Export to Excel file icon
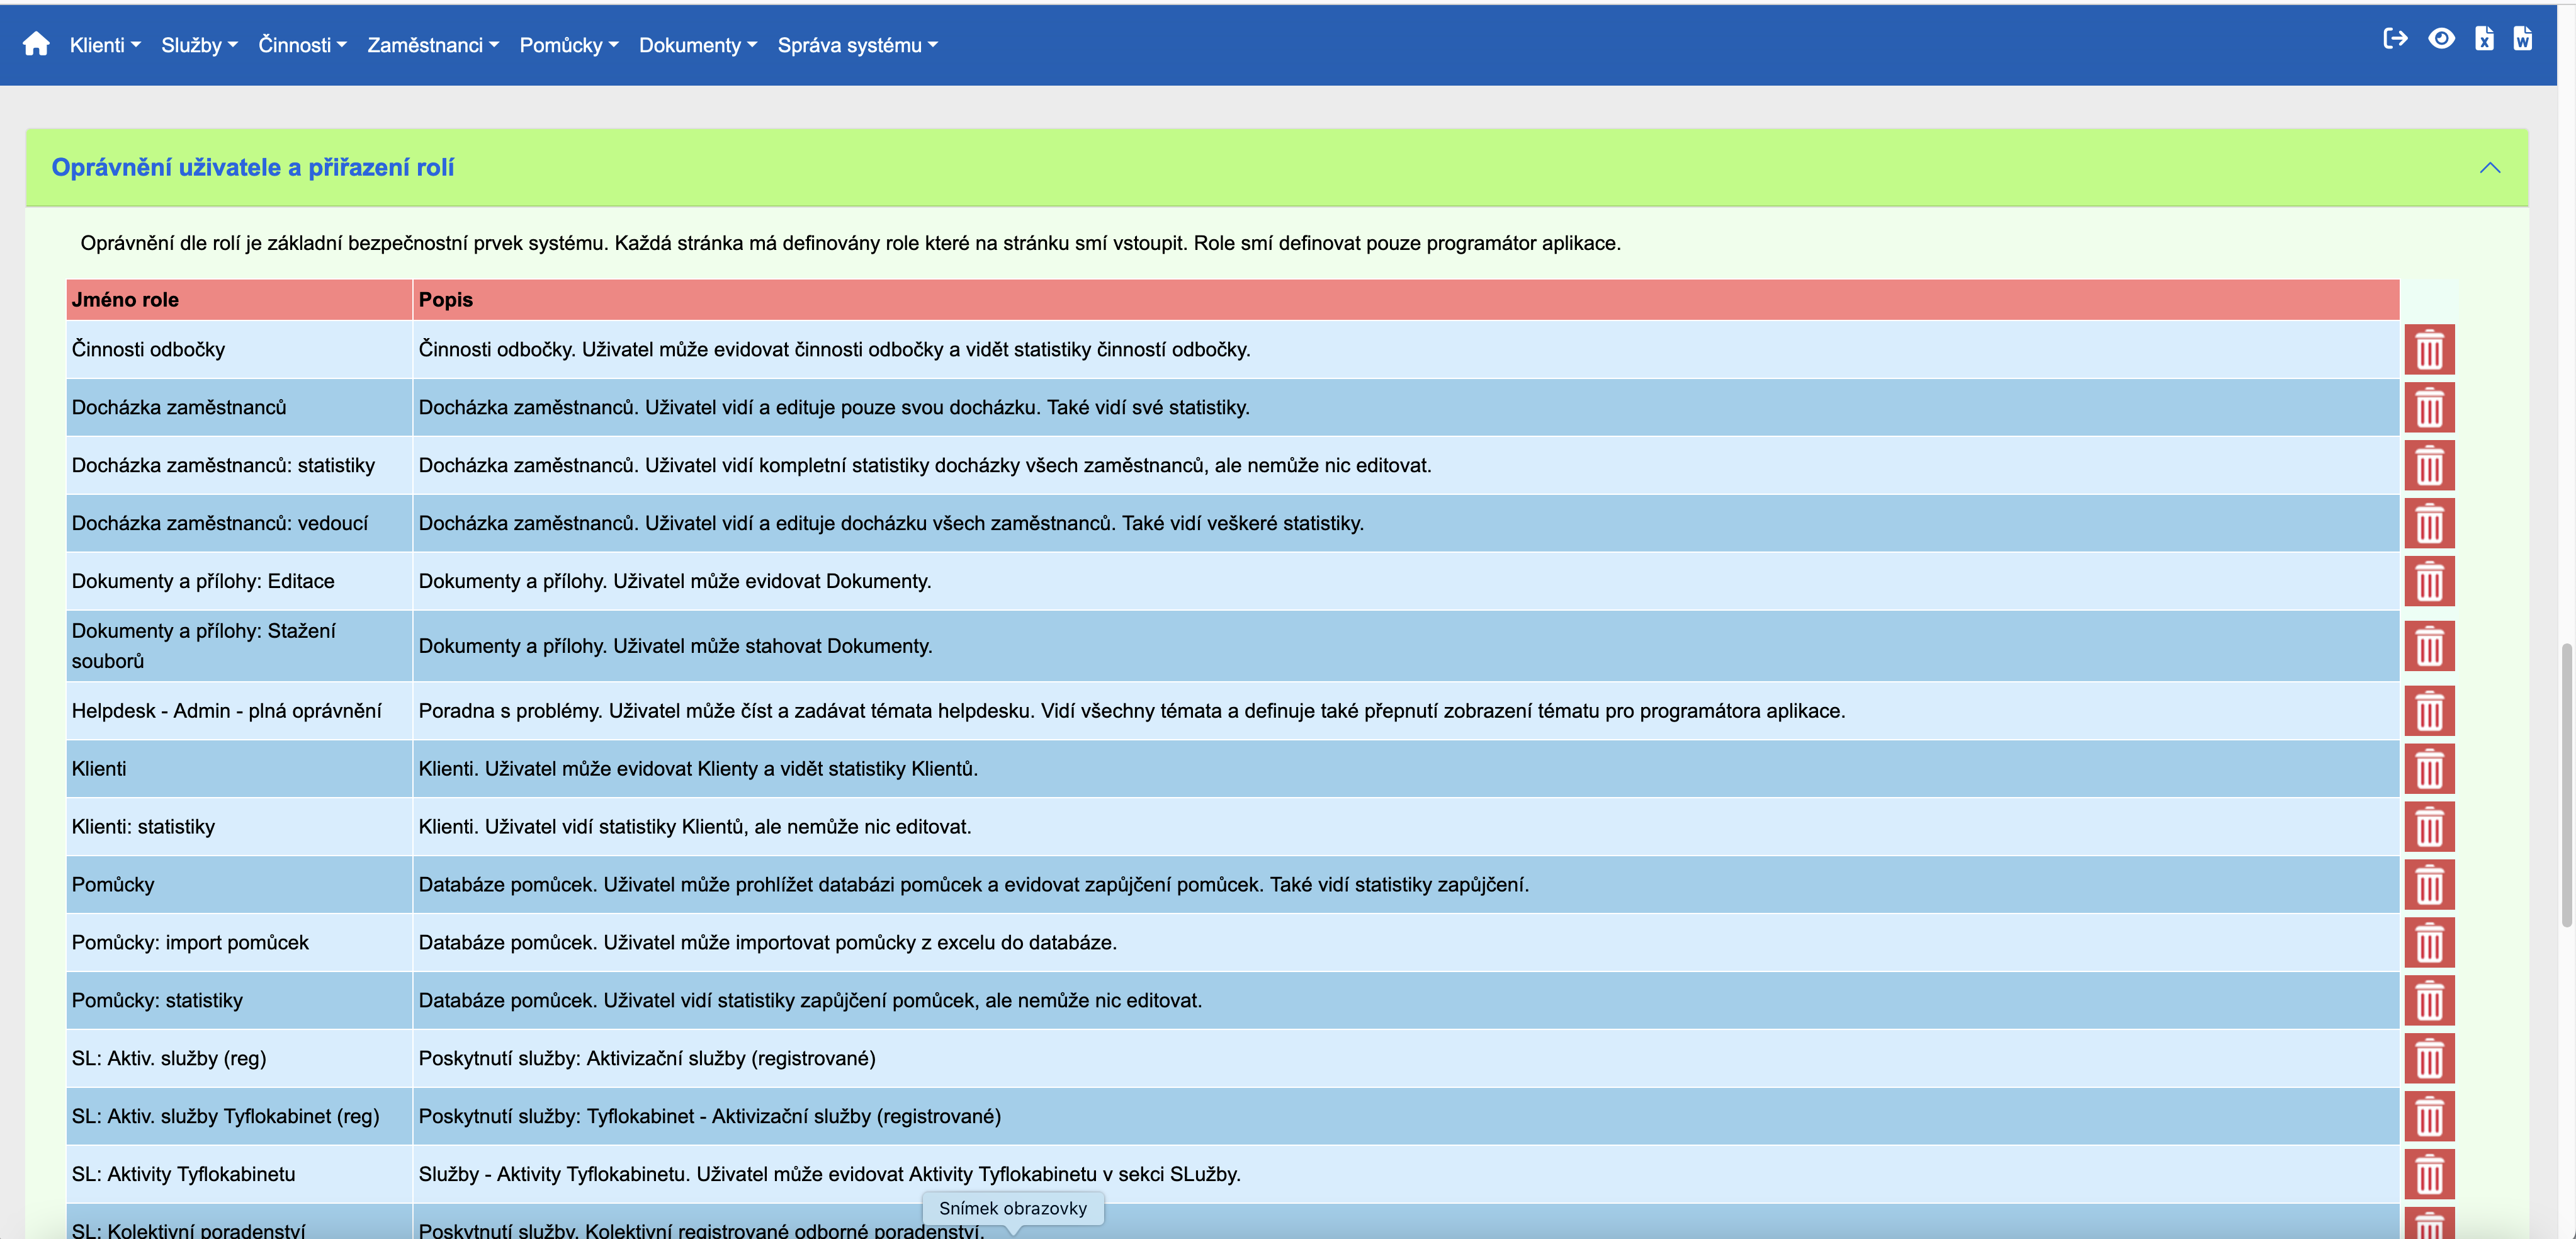This screenshot has width=2576, height=1239. pyautogui.click(x=2484, y=39)
